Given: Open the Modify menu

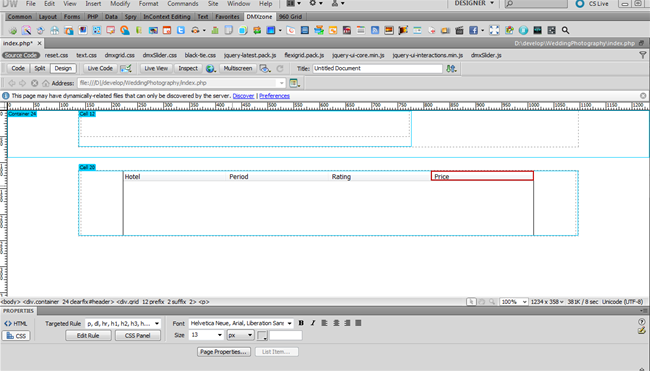Looking at the screenshot, I should point(120,4).
